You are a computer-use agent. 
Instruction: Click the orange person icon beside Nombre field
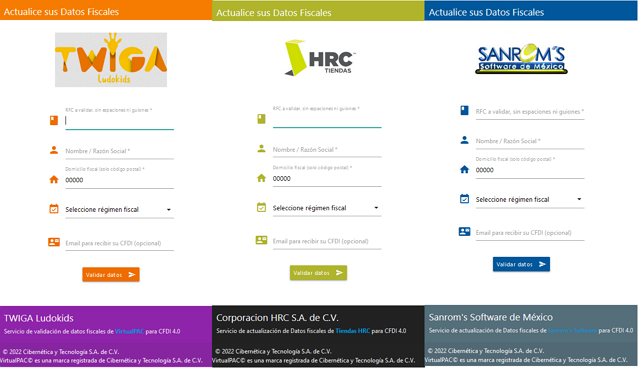pyautogui.click(x=54, y=150)
